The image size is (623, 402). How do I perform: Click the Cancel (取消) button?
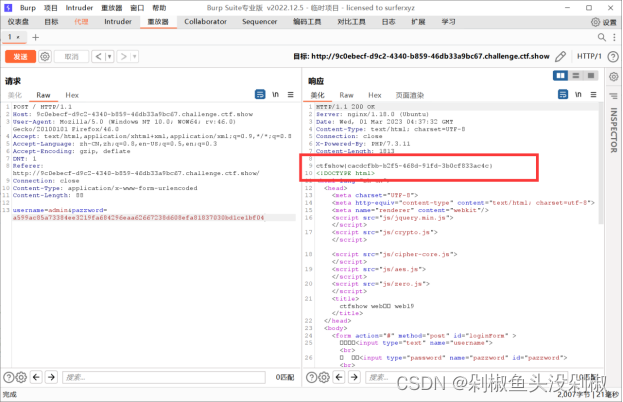click(72, 56)
